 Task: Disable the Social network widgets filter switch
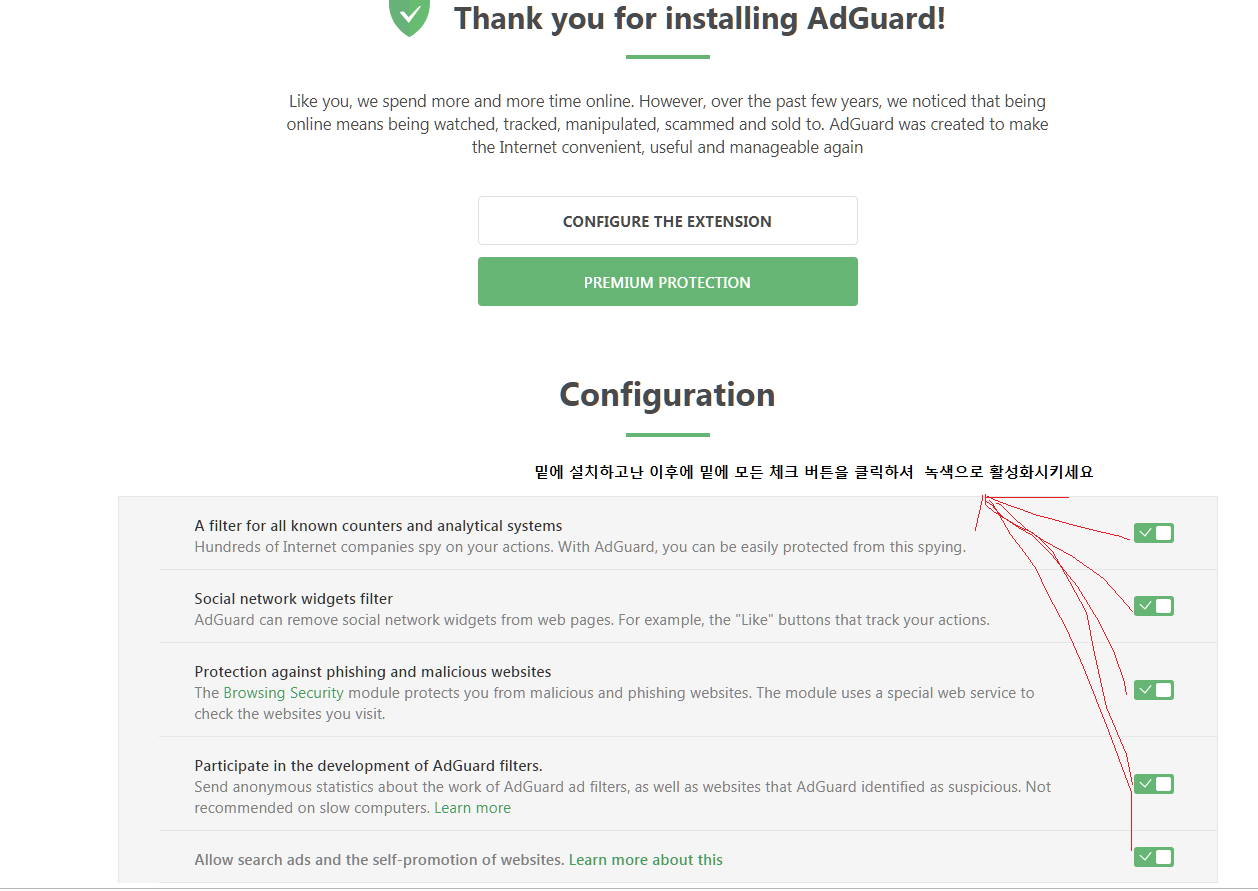[1153, 606]
